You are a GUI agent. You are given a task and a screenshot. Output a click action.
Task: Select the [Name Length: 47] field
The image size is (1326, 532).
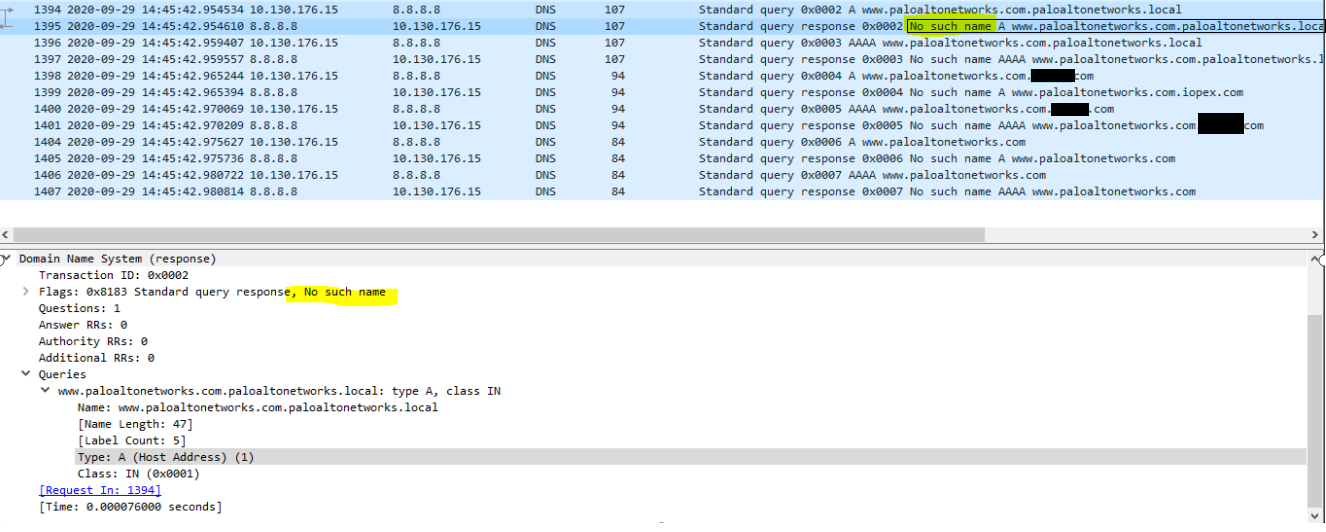coord(135,424)
